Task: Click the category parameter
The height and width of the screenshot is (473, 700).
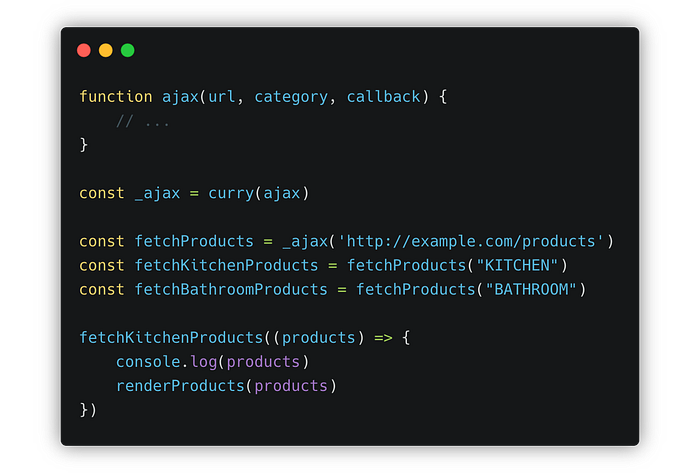Action: (291, 97)
